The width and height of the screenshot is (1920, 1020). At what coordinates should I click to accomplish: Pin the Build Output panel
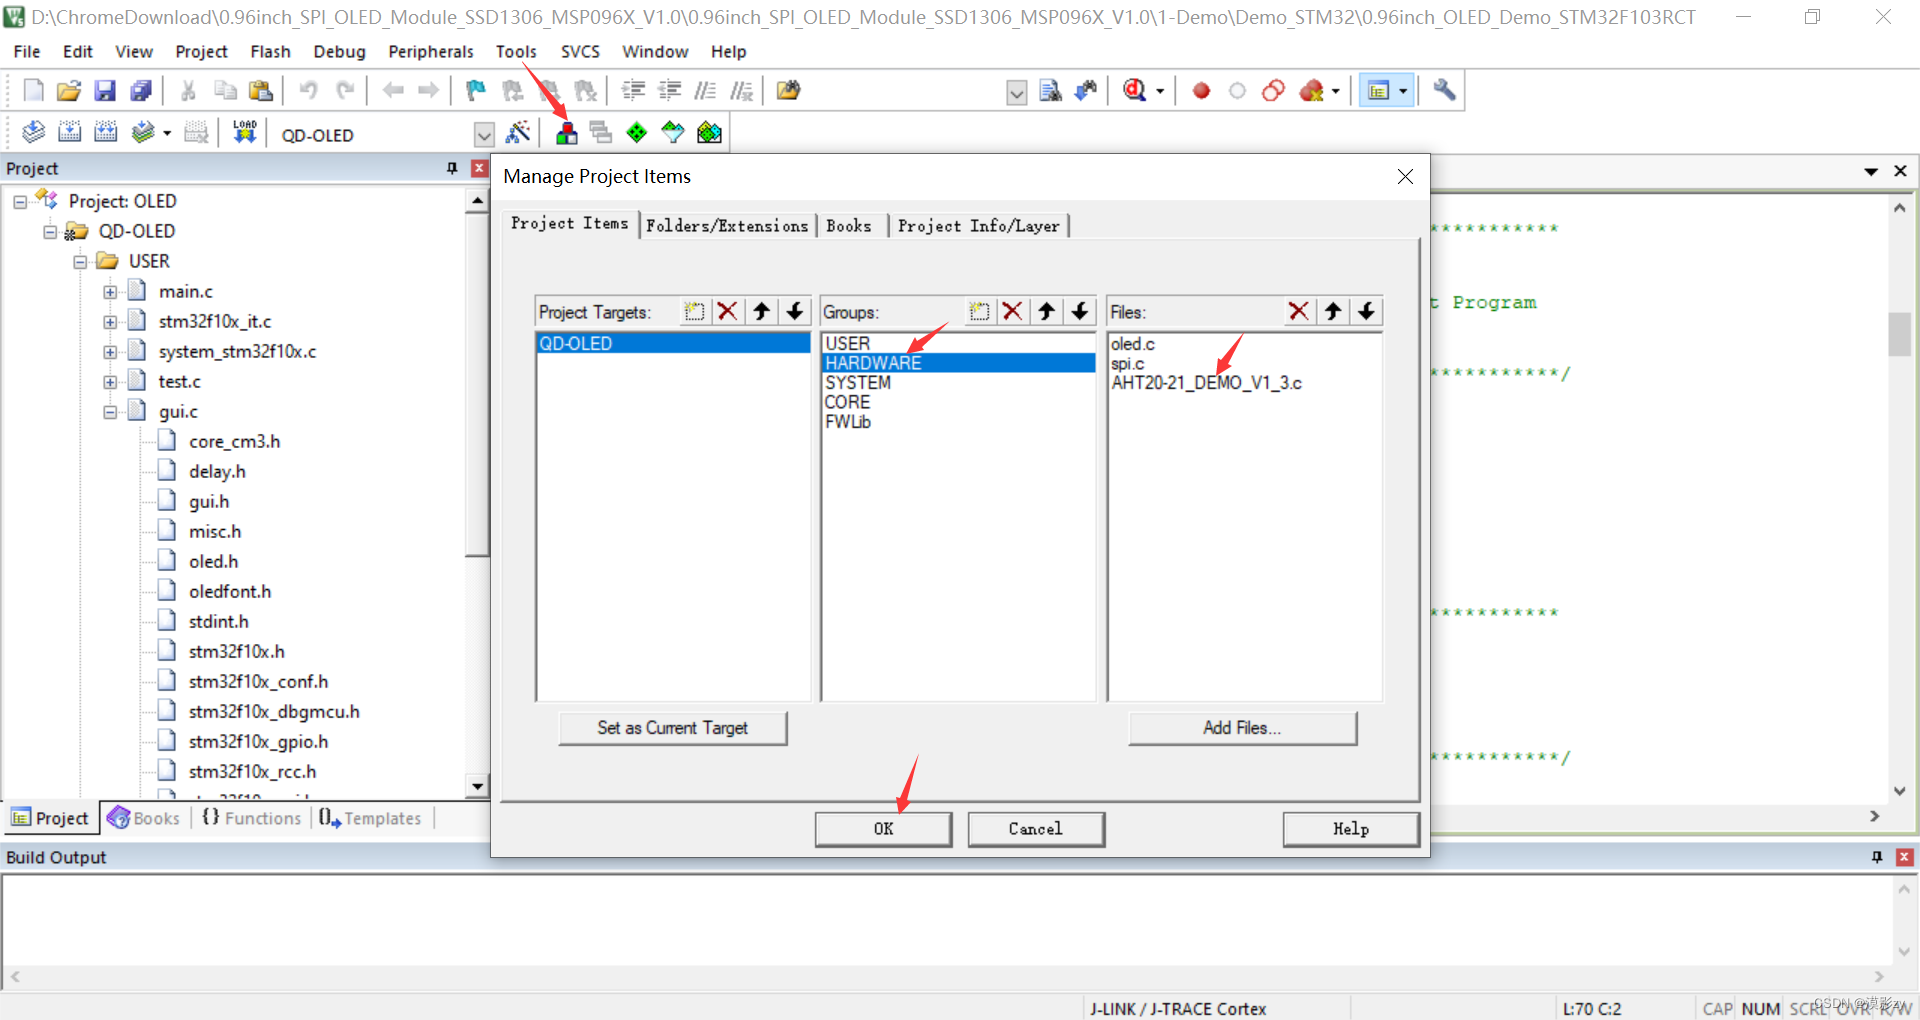point(1877,857)
